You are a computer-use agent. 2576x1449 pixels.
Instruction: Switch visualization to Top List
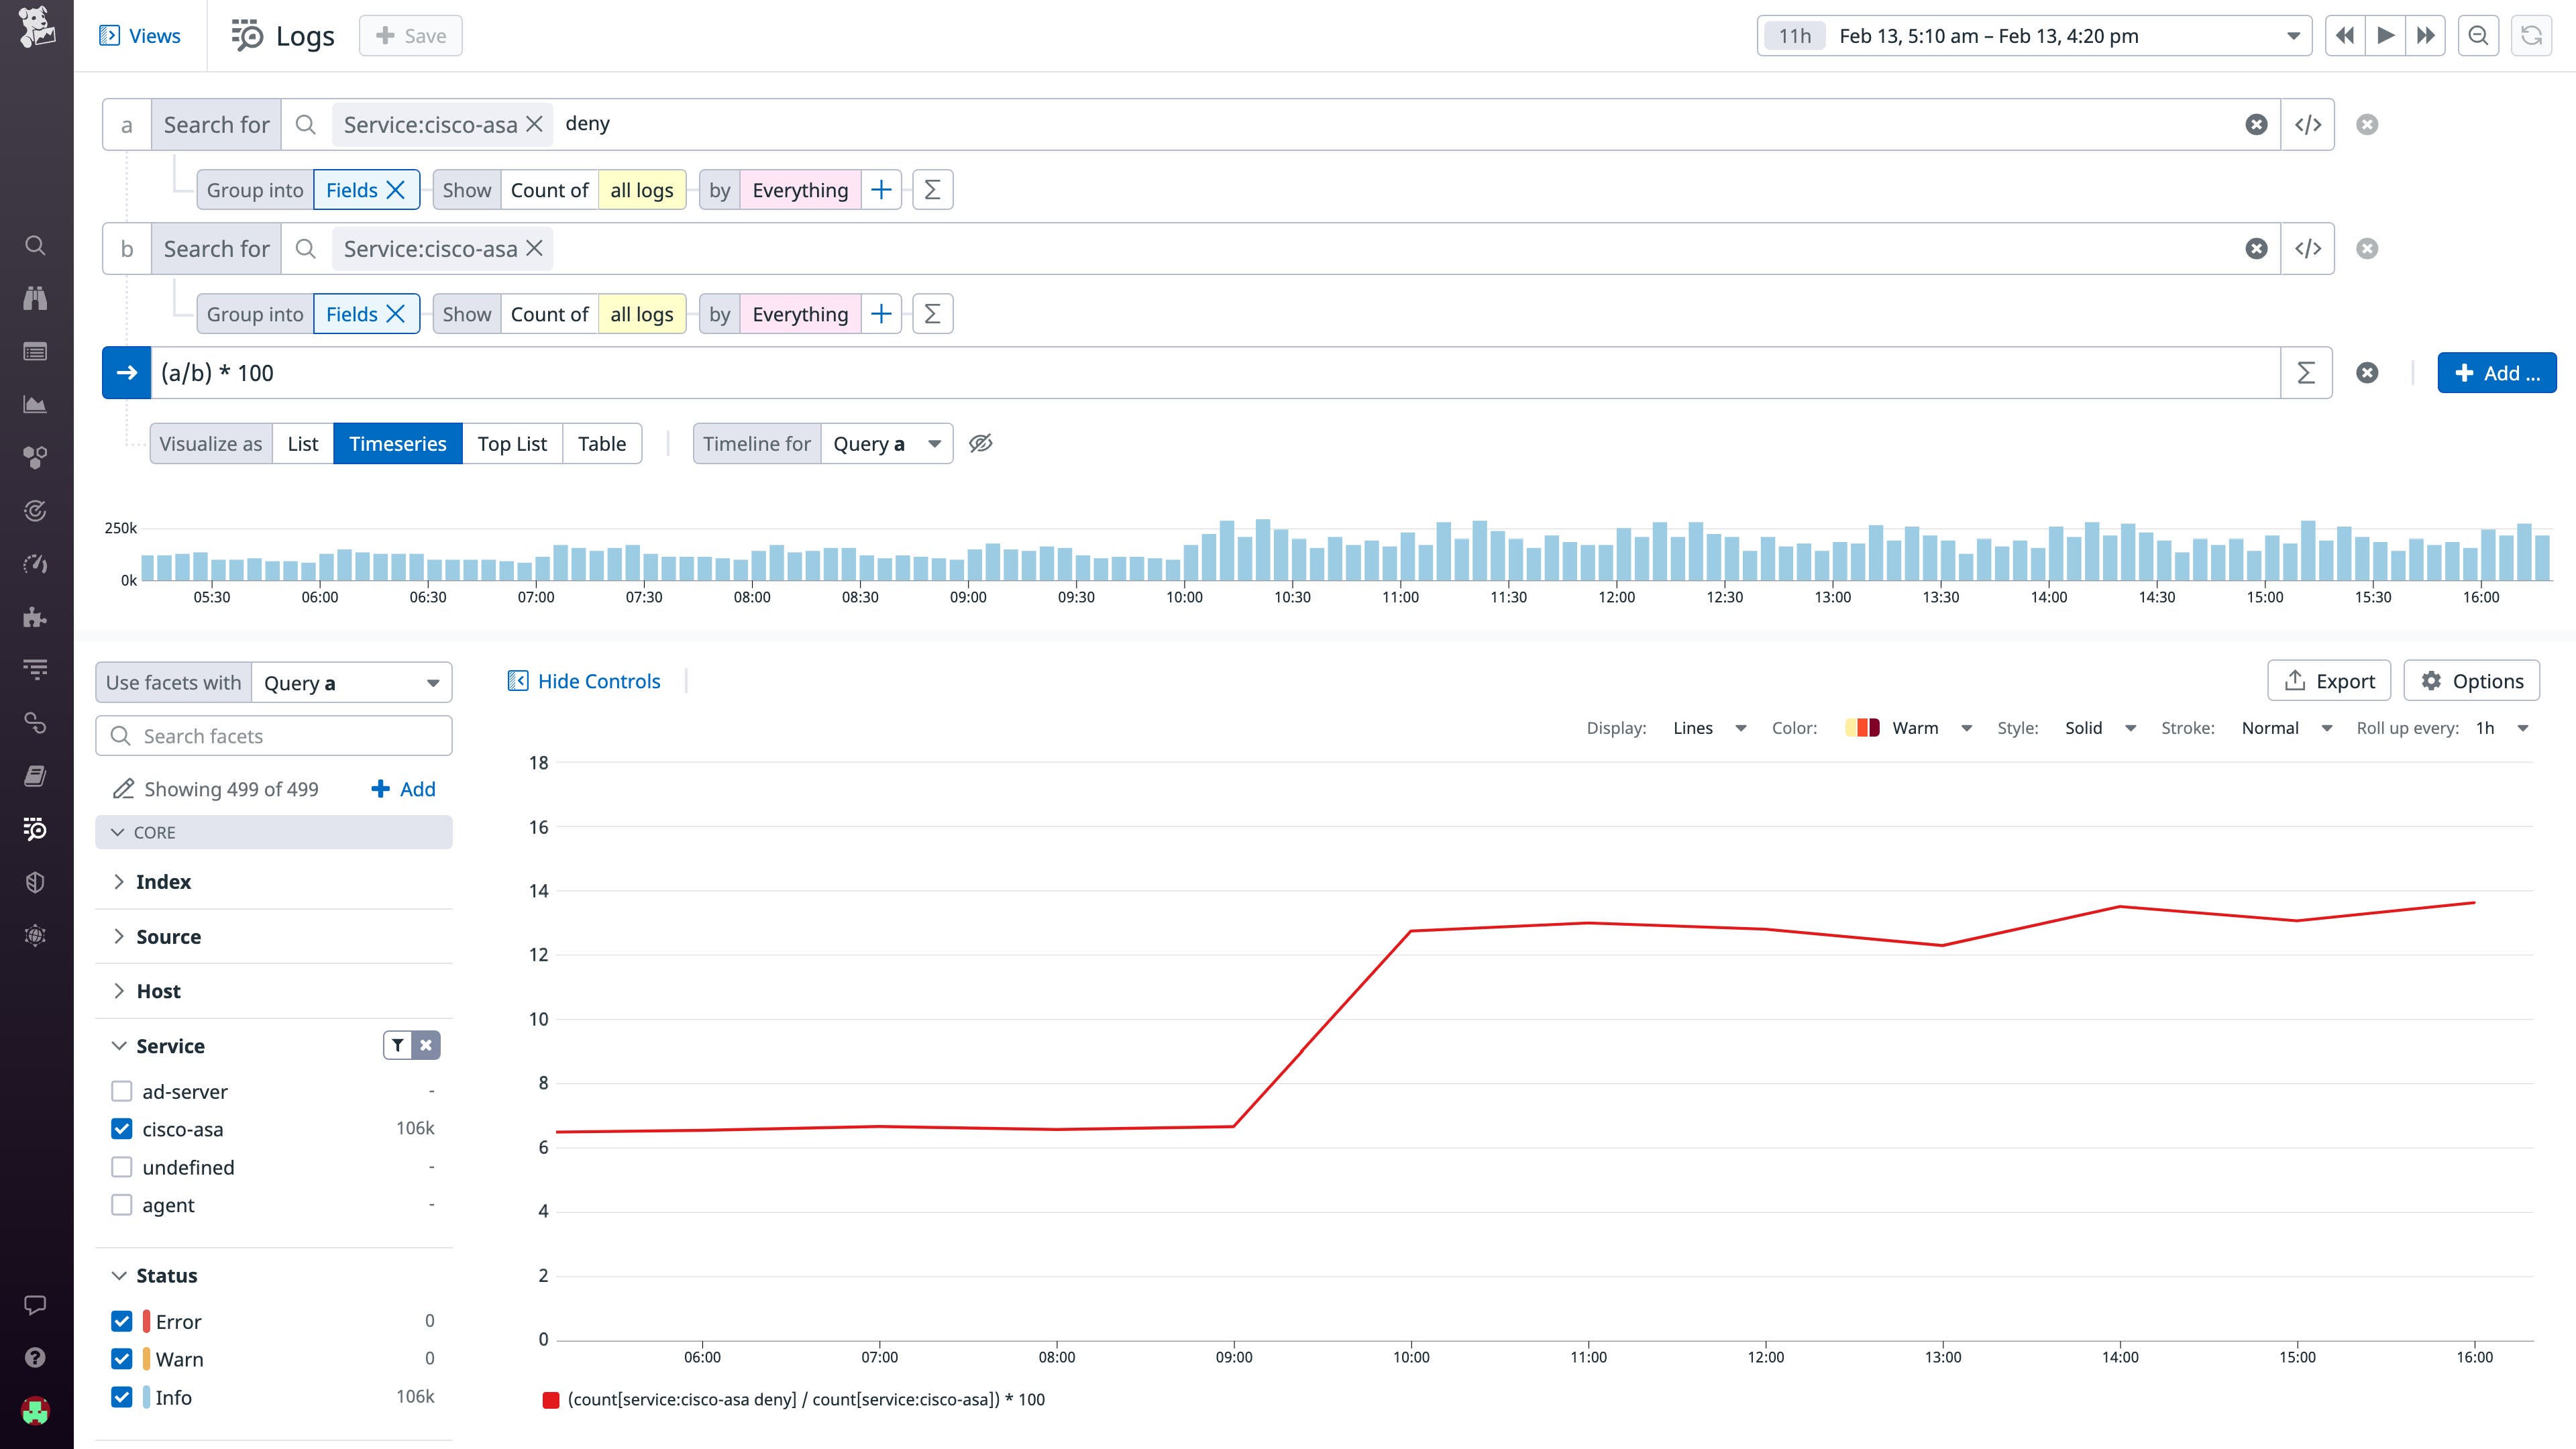click(x=512, y=443)
